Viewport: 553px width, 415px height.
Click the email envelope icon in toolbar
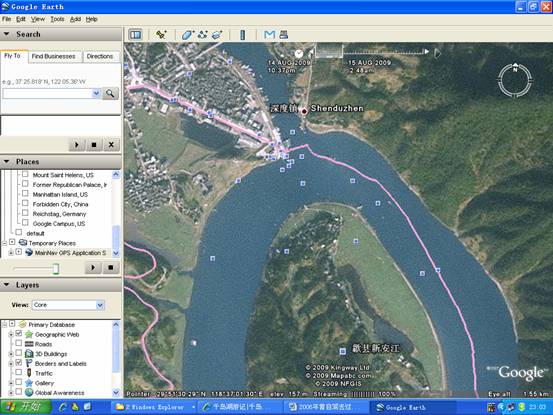tap(269, 35)
